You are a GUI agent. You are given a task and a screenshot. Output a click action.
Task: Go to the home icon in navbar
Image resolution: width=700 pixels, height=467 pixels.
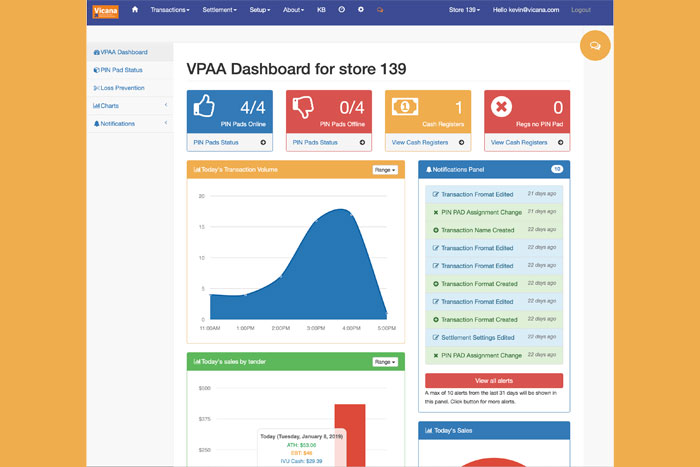pos(135,9)
